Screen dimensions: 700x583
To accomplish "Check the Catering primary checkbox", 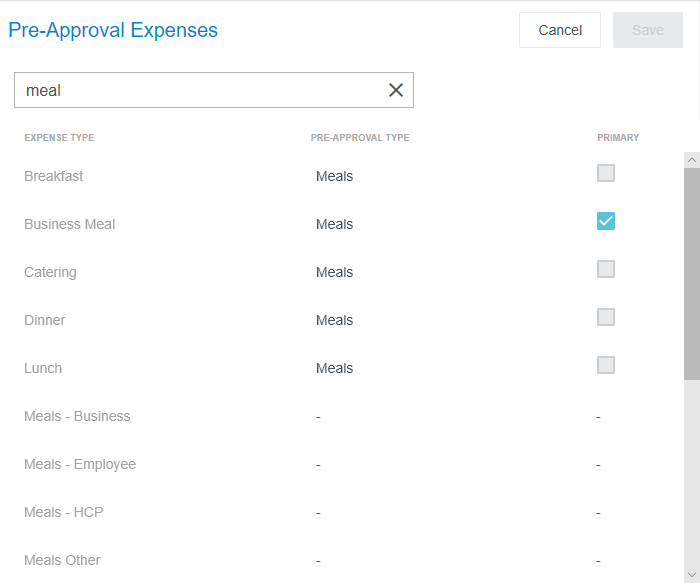I will coord(605,269).
